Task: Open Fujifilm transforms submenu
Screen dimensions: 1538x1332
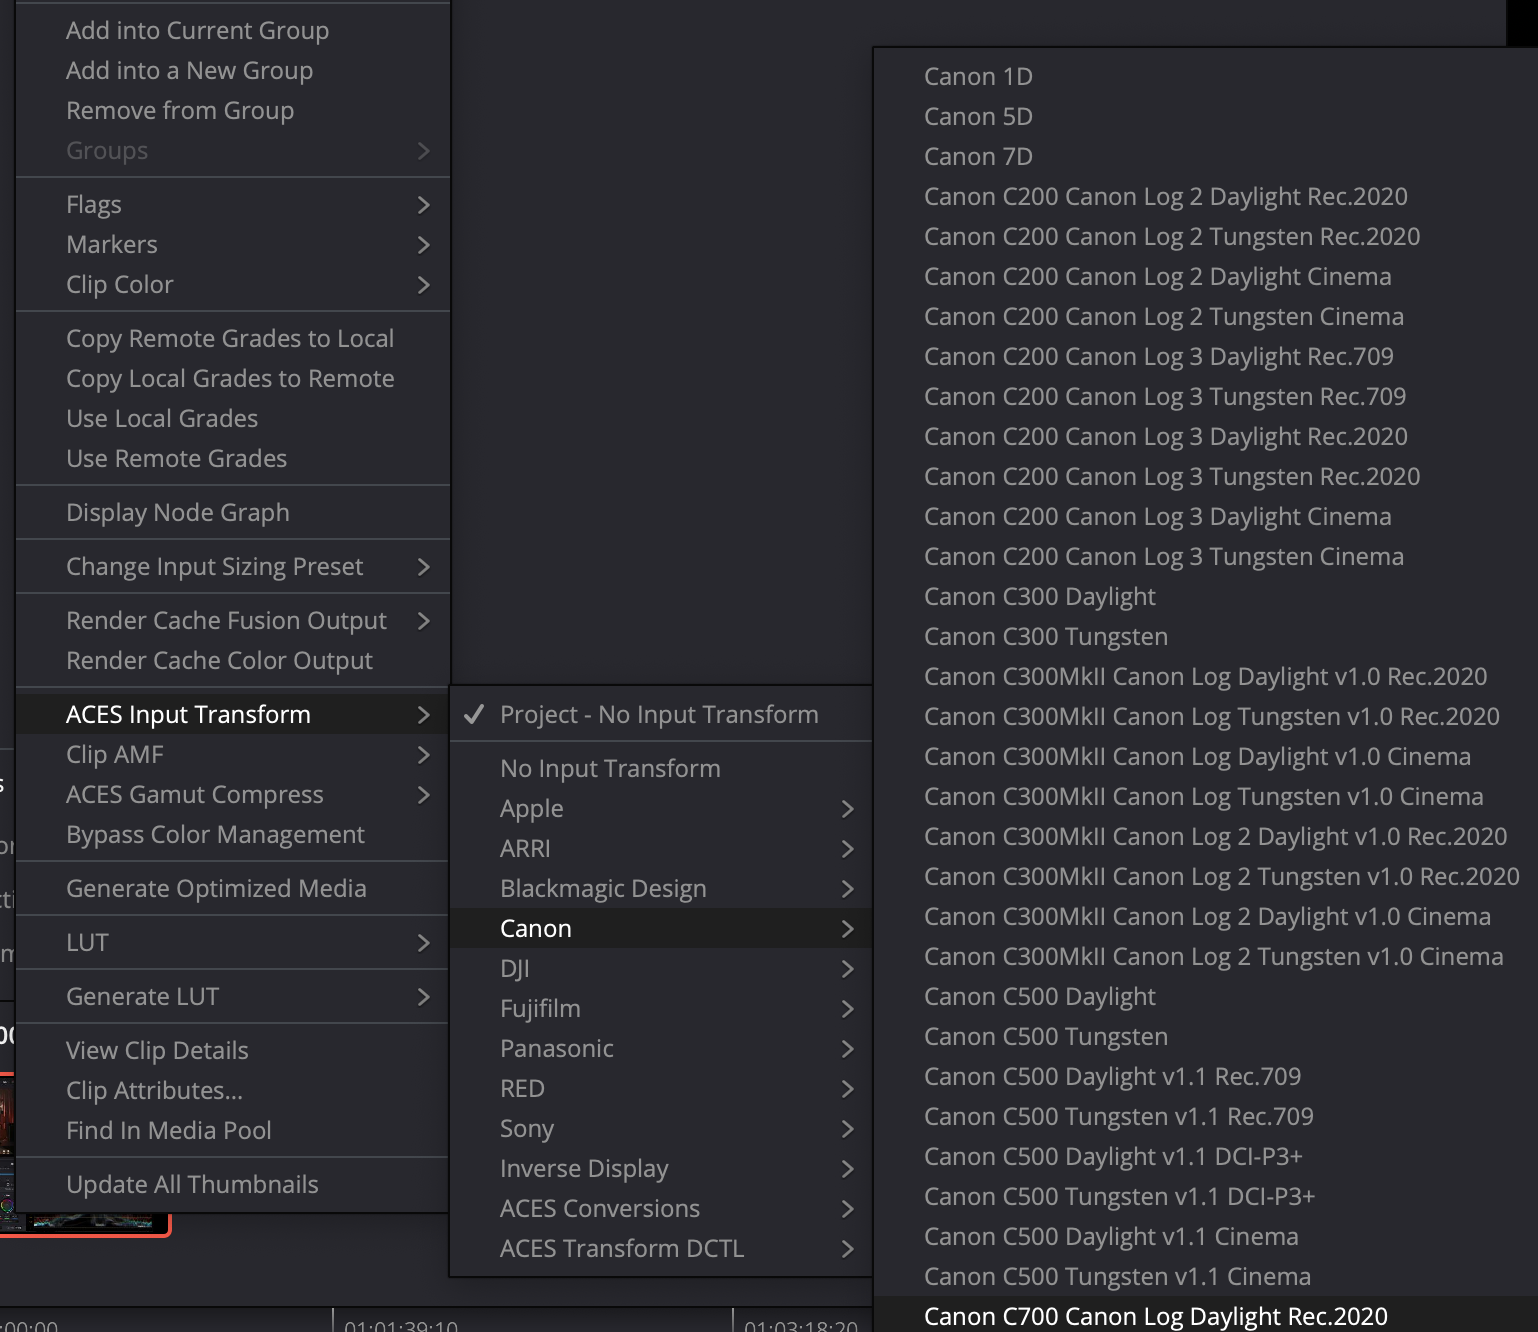Action: (x=661, y=1008)
